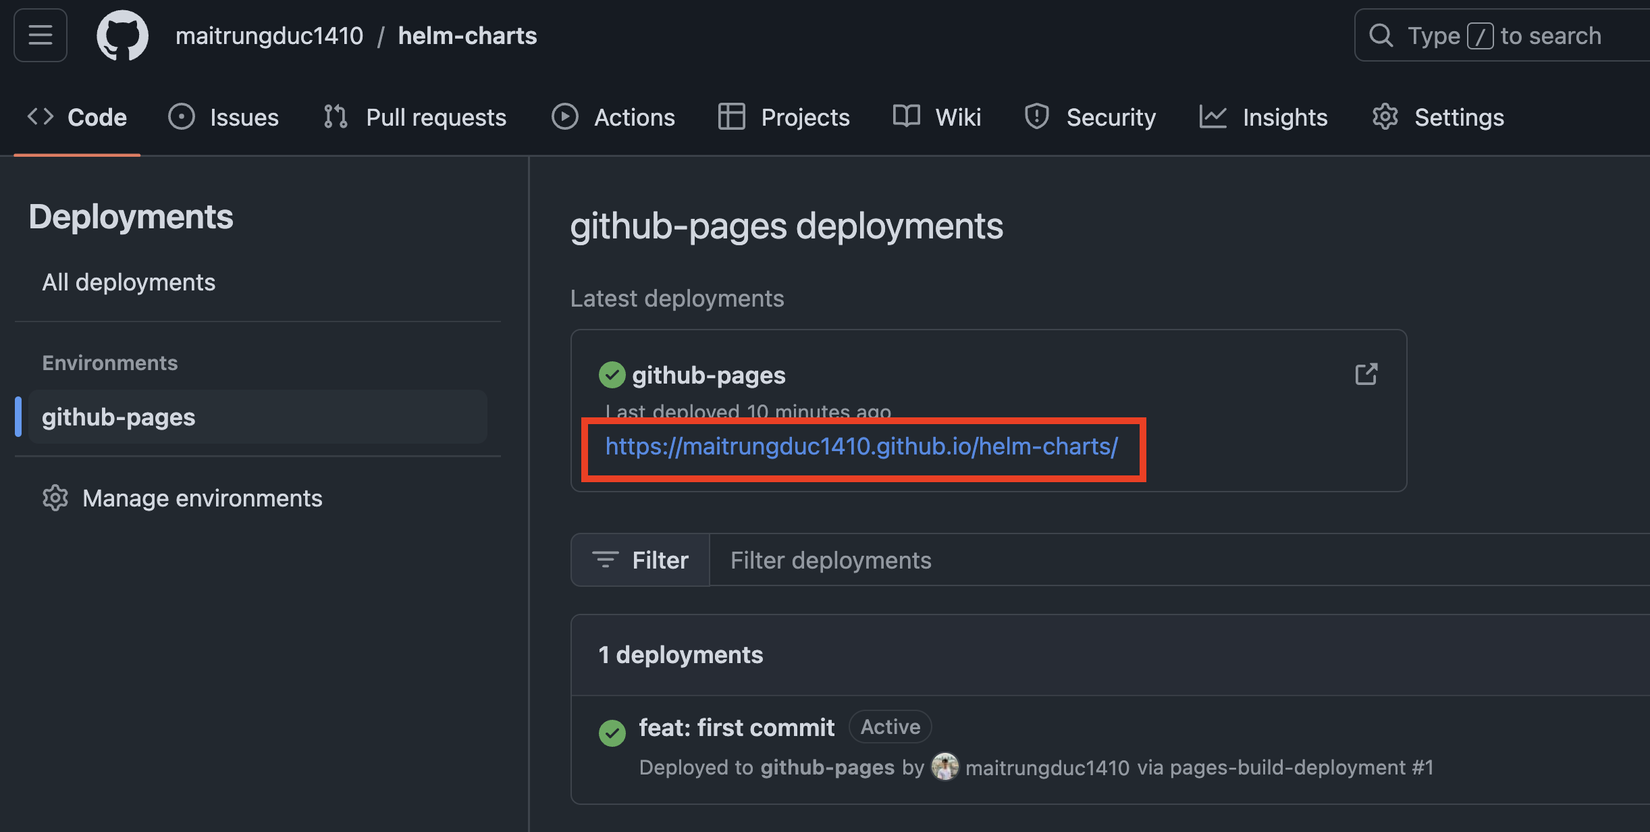Click the green success icon next to github-pages
The width and height of the screenshot is (1650, 832).
(x=611, y=375)
